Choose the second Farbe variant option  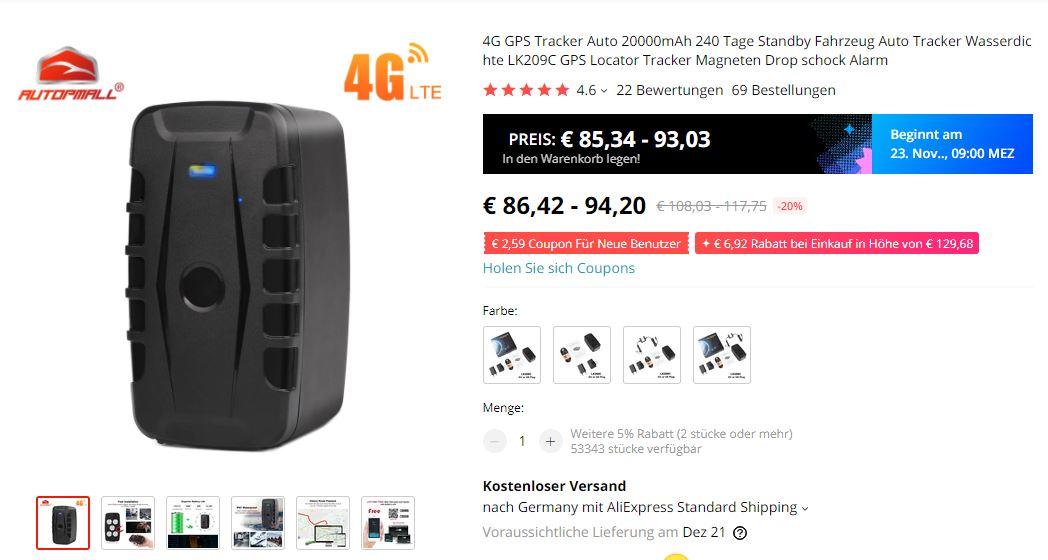(581, 355)
